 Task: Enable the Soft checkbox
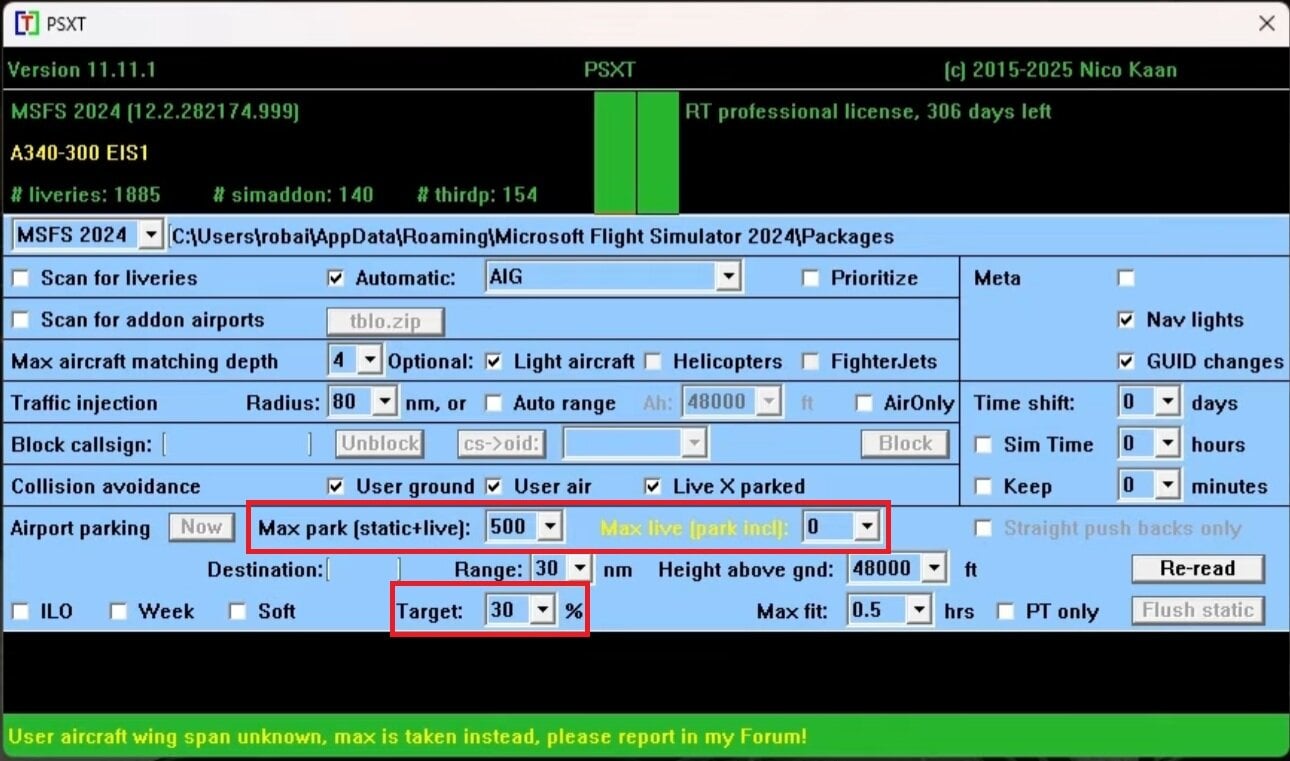tap(237, 611)
